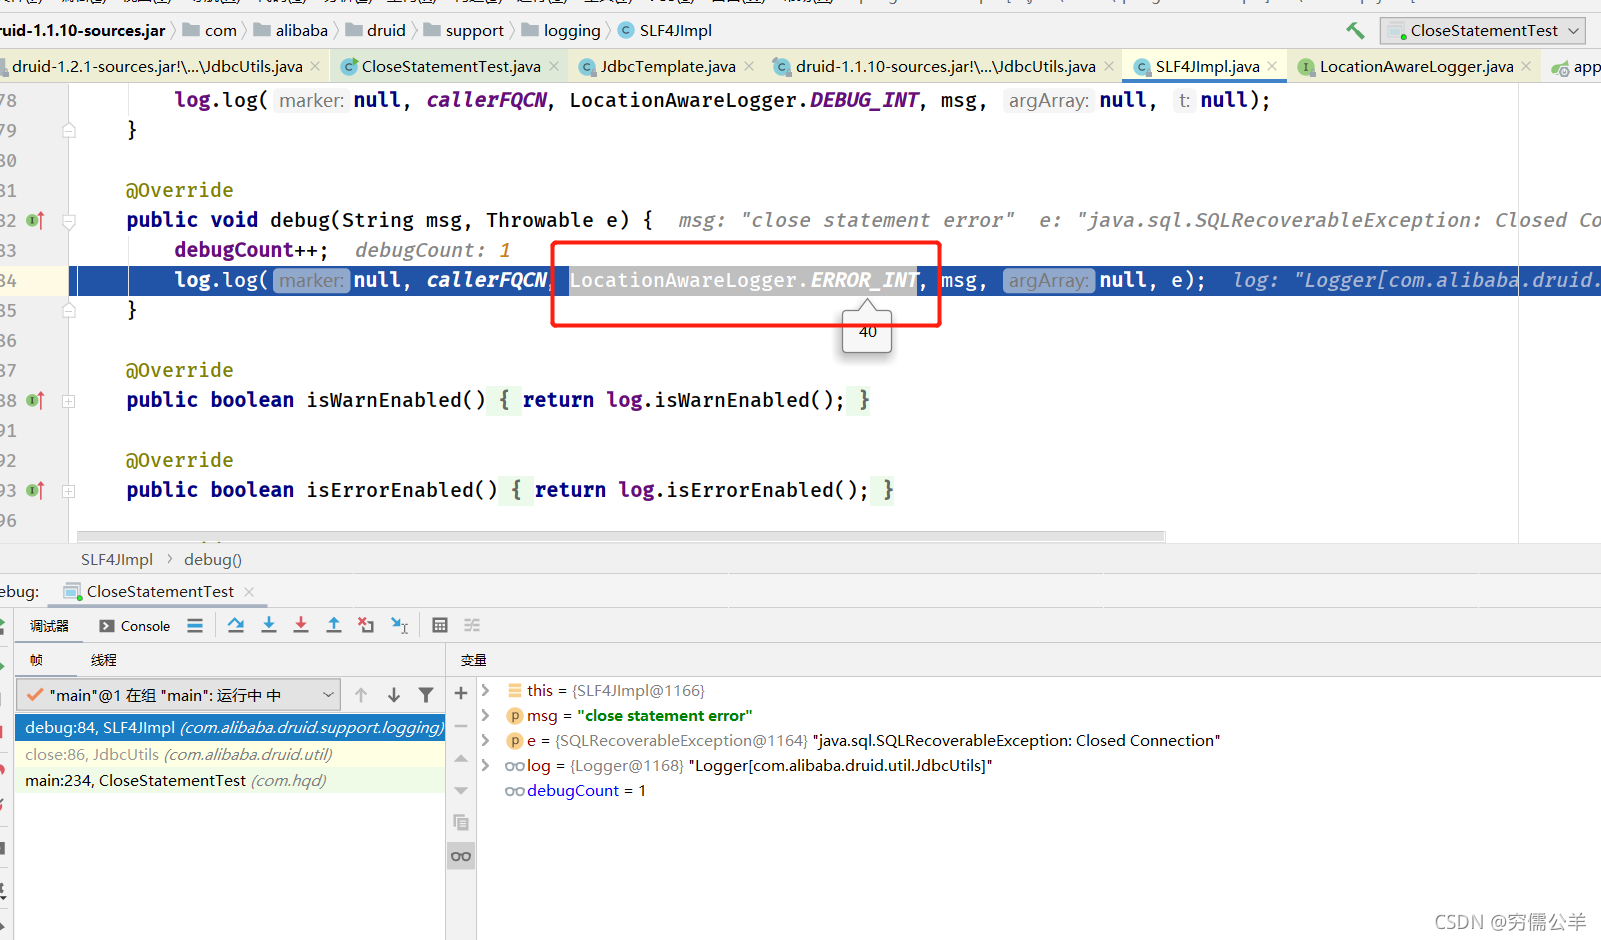Switch to the Console tab

[x=135, y=626]
